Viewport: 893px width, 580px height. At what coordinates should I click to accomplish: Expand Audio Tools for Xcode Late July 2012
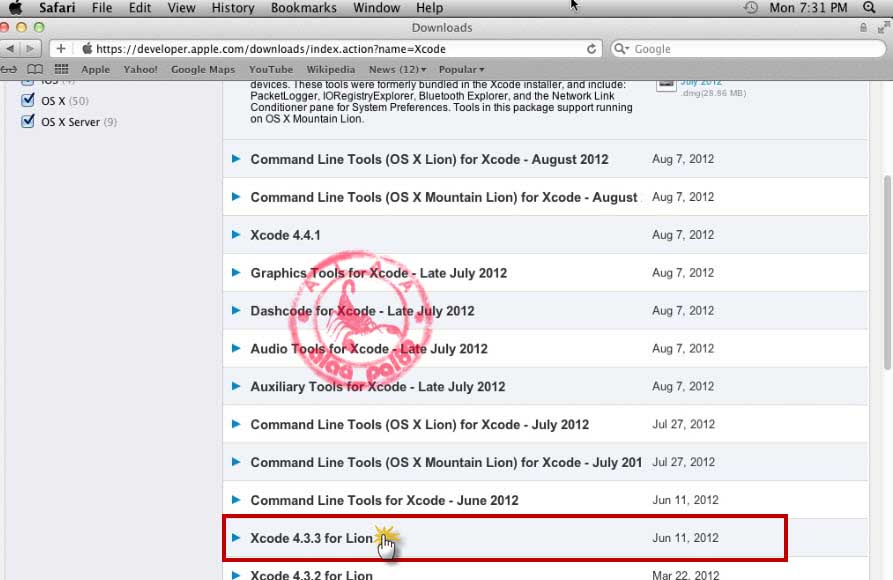236,349
